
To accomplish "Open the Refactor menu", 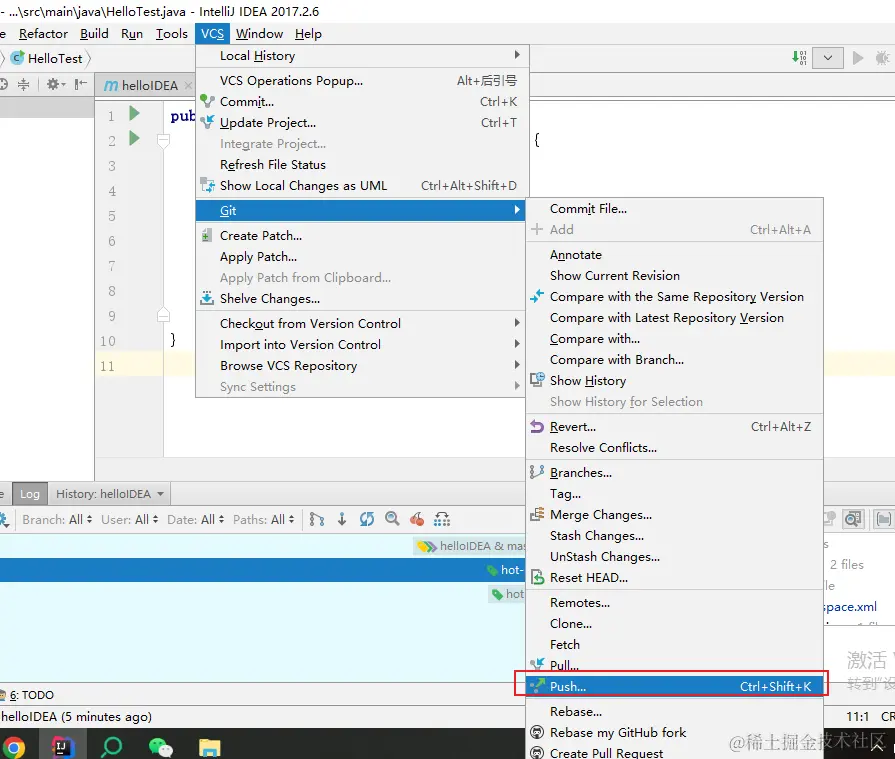I will click(x=43, y=34).
